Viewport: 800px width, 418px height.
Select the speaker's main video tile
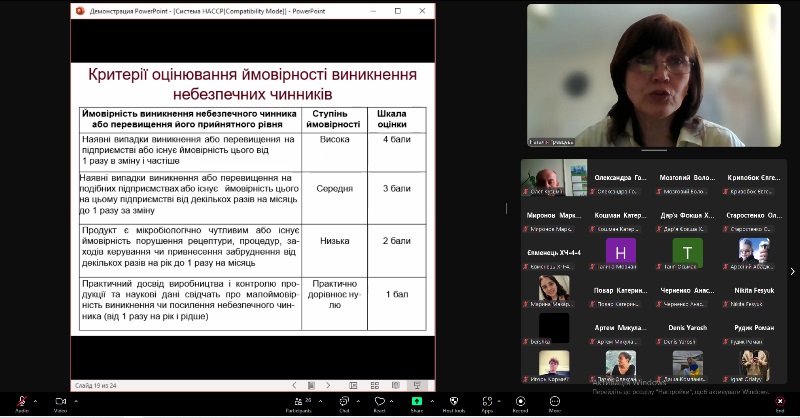pos(654,76)
